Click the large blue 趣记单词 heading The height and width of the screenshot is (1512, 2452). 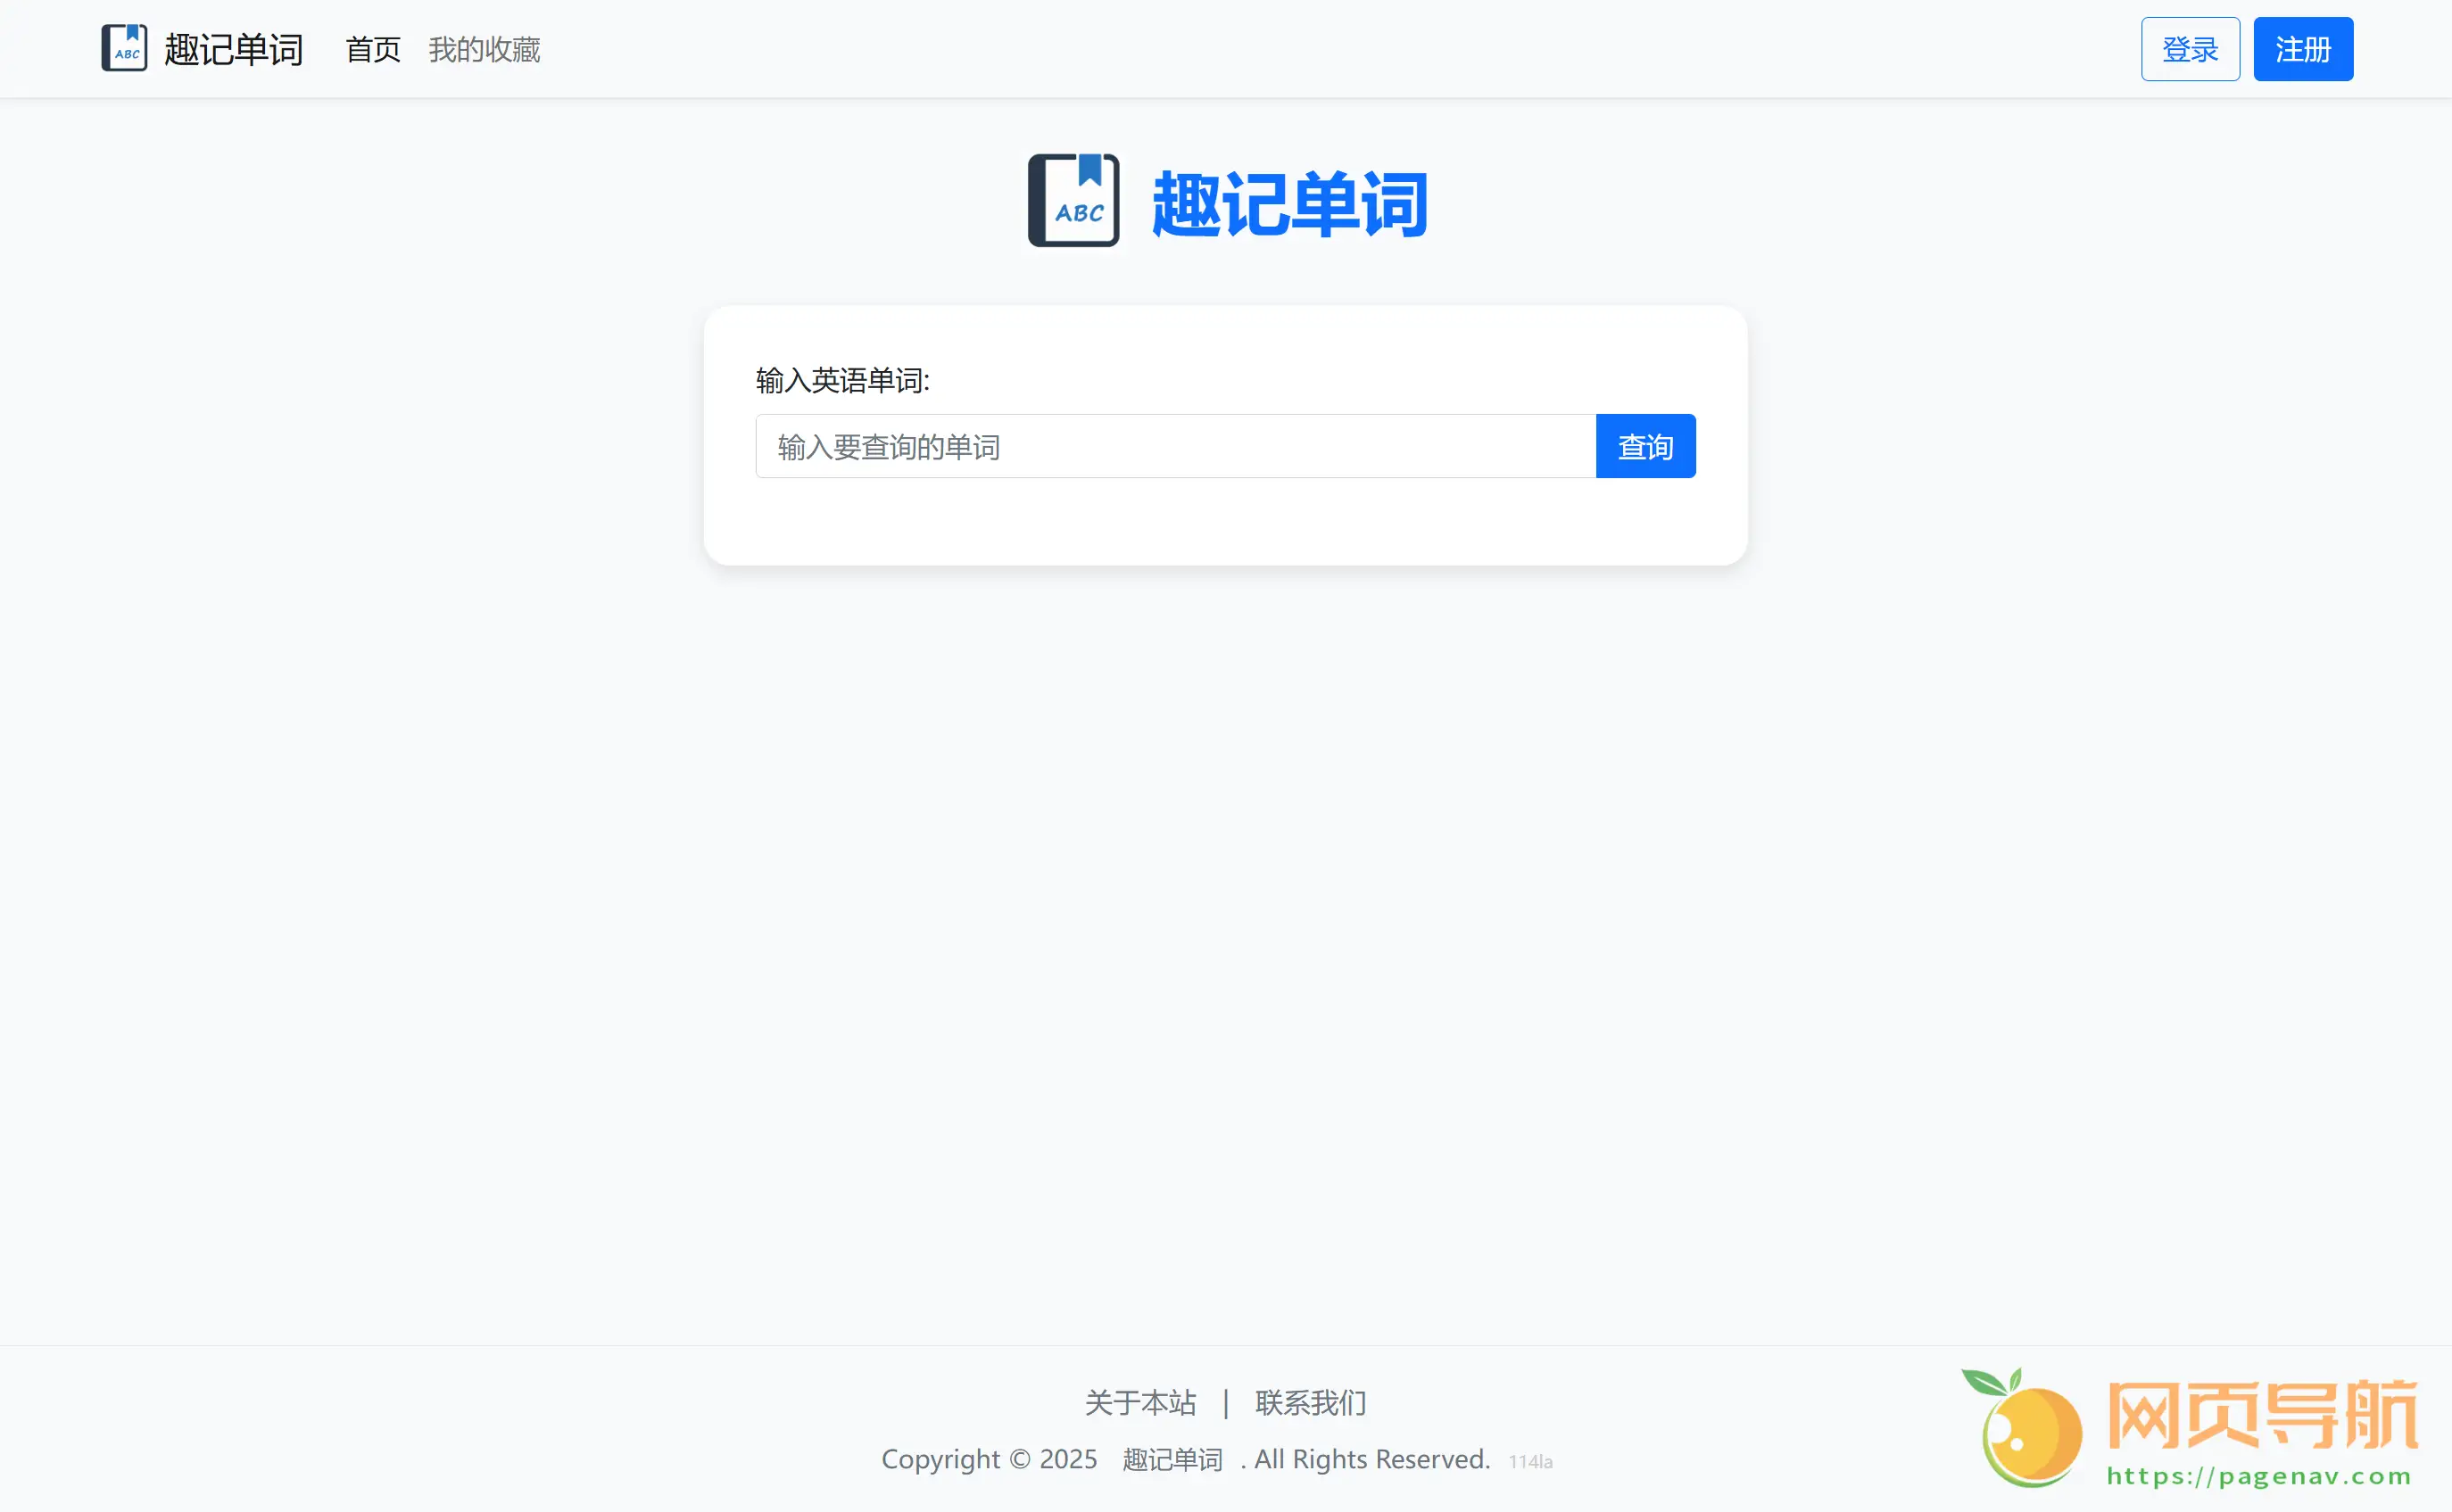[1290, 204]
